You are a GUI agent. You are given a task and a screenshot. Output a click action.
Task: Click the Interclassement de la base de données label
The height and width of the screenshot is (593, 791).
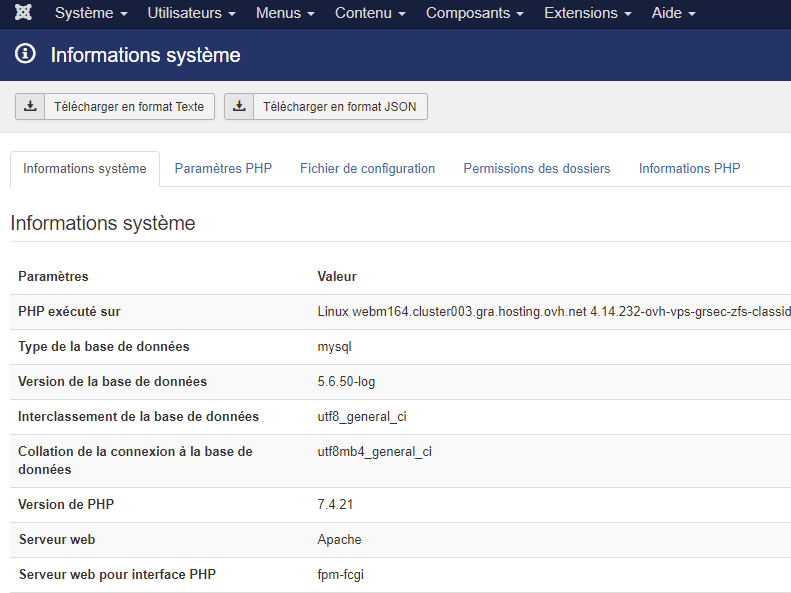point(139,417)
